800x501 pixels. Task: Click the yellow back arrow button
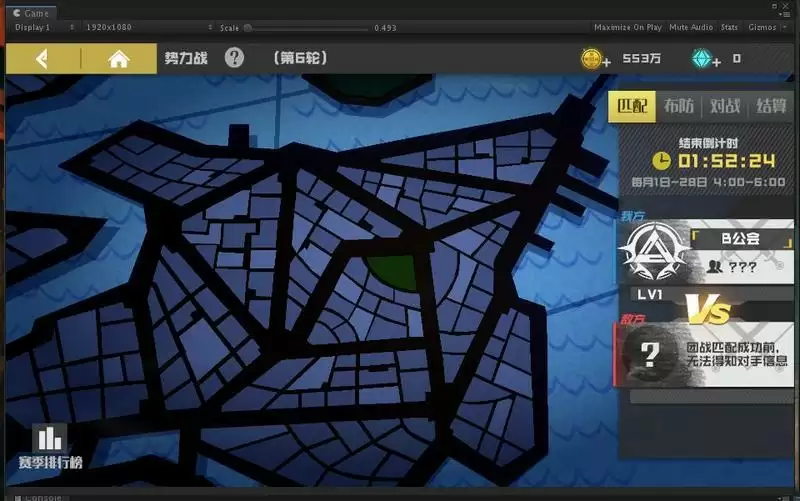pyautogui.click(x=41, y=59)
